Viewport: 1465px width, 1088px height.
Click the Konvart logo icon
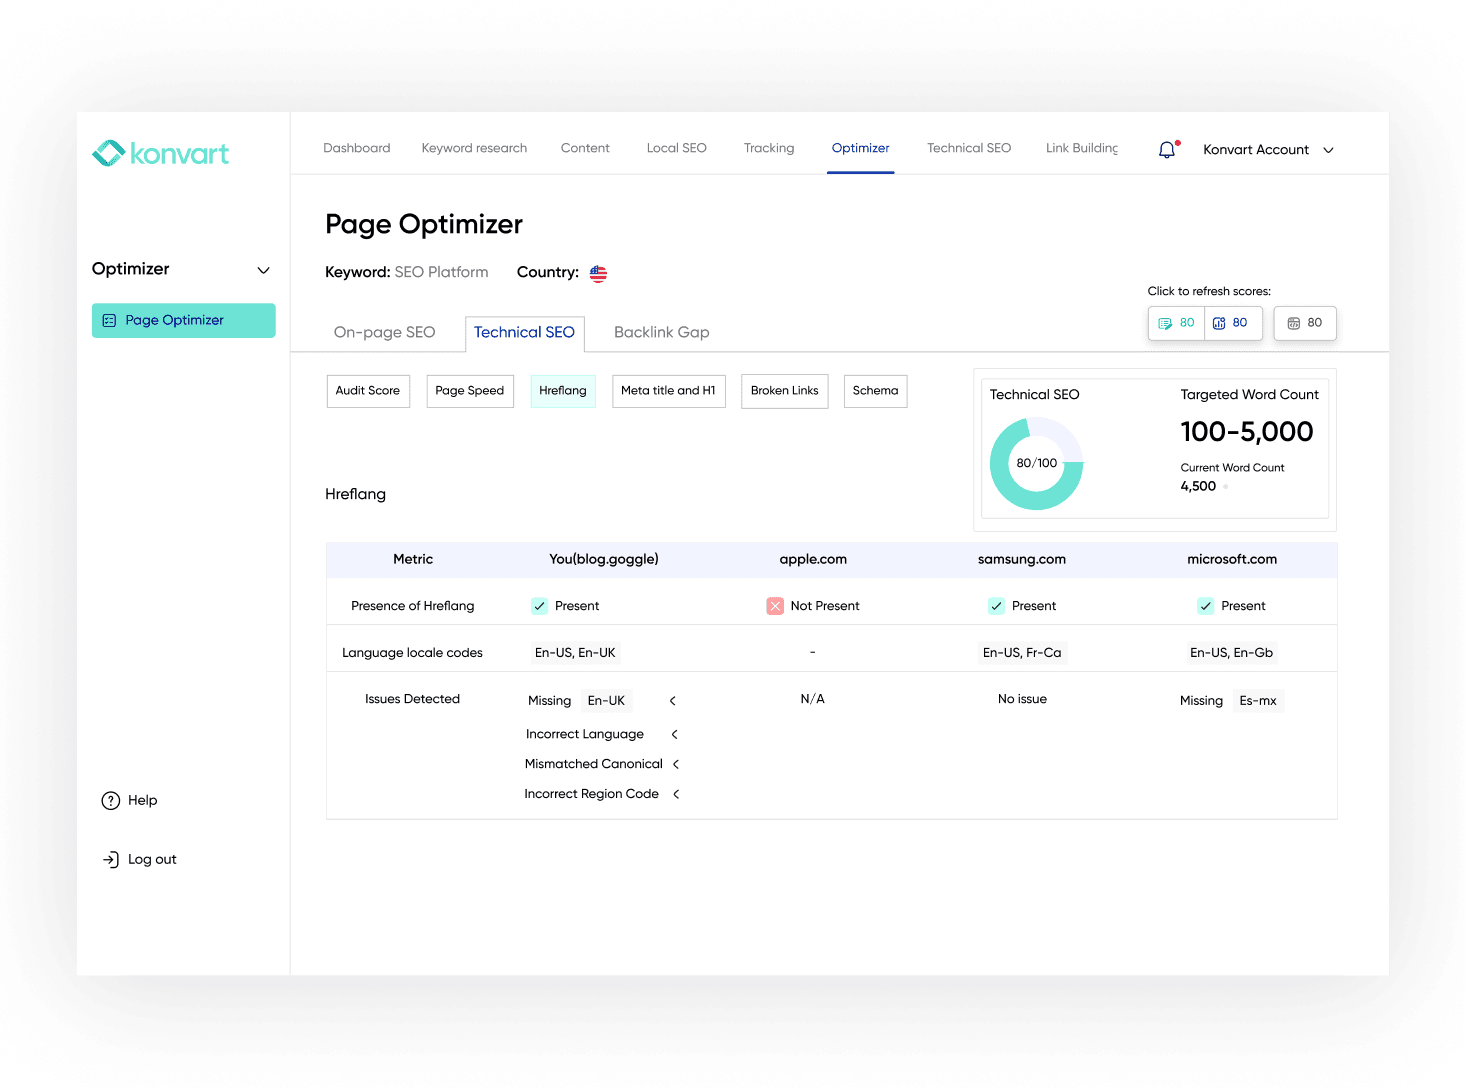pos(108,152)
